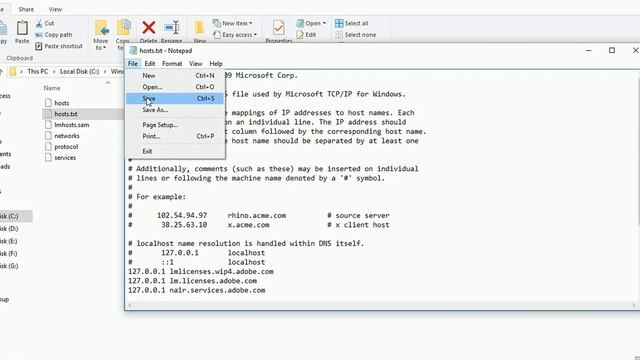
Task: Choose New in the File menu
Action: 175,76
